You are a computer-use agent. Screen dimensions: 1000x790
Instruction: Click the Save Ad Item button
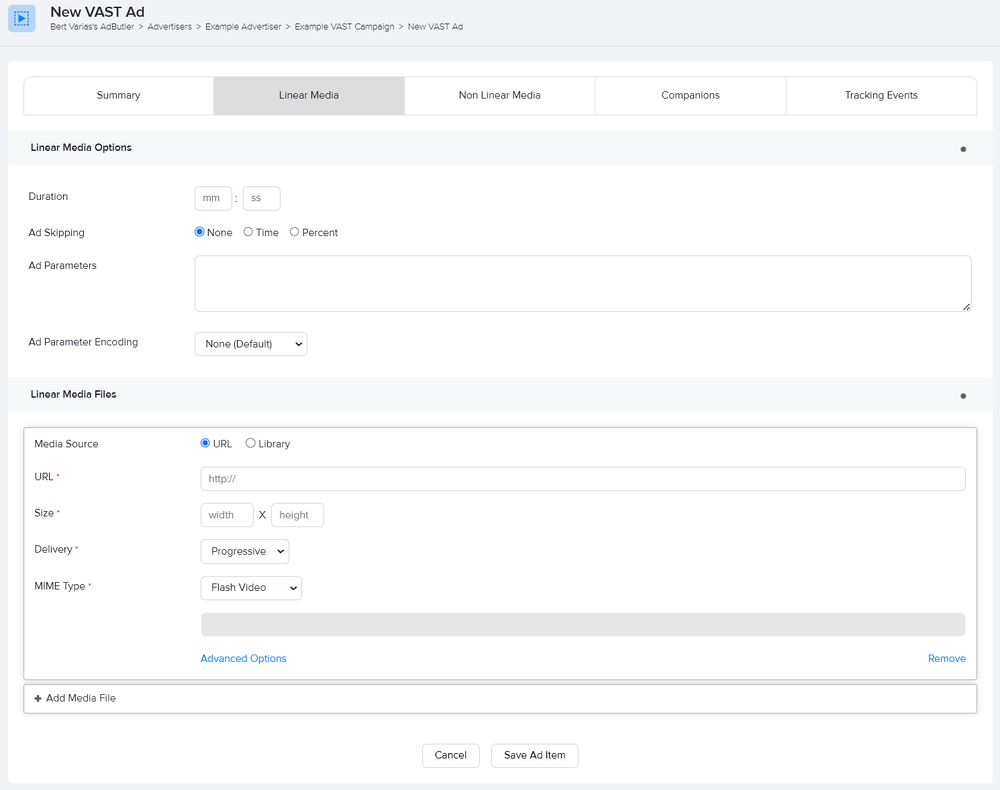534,756
